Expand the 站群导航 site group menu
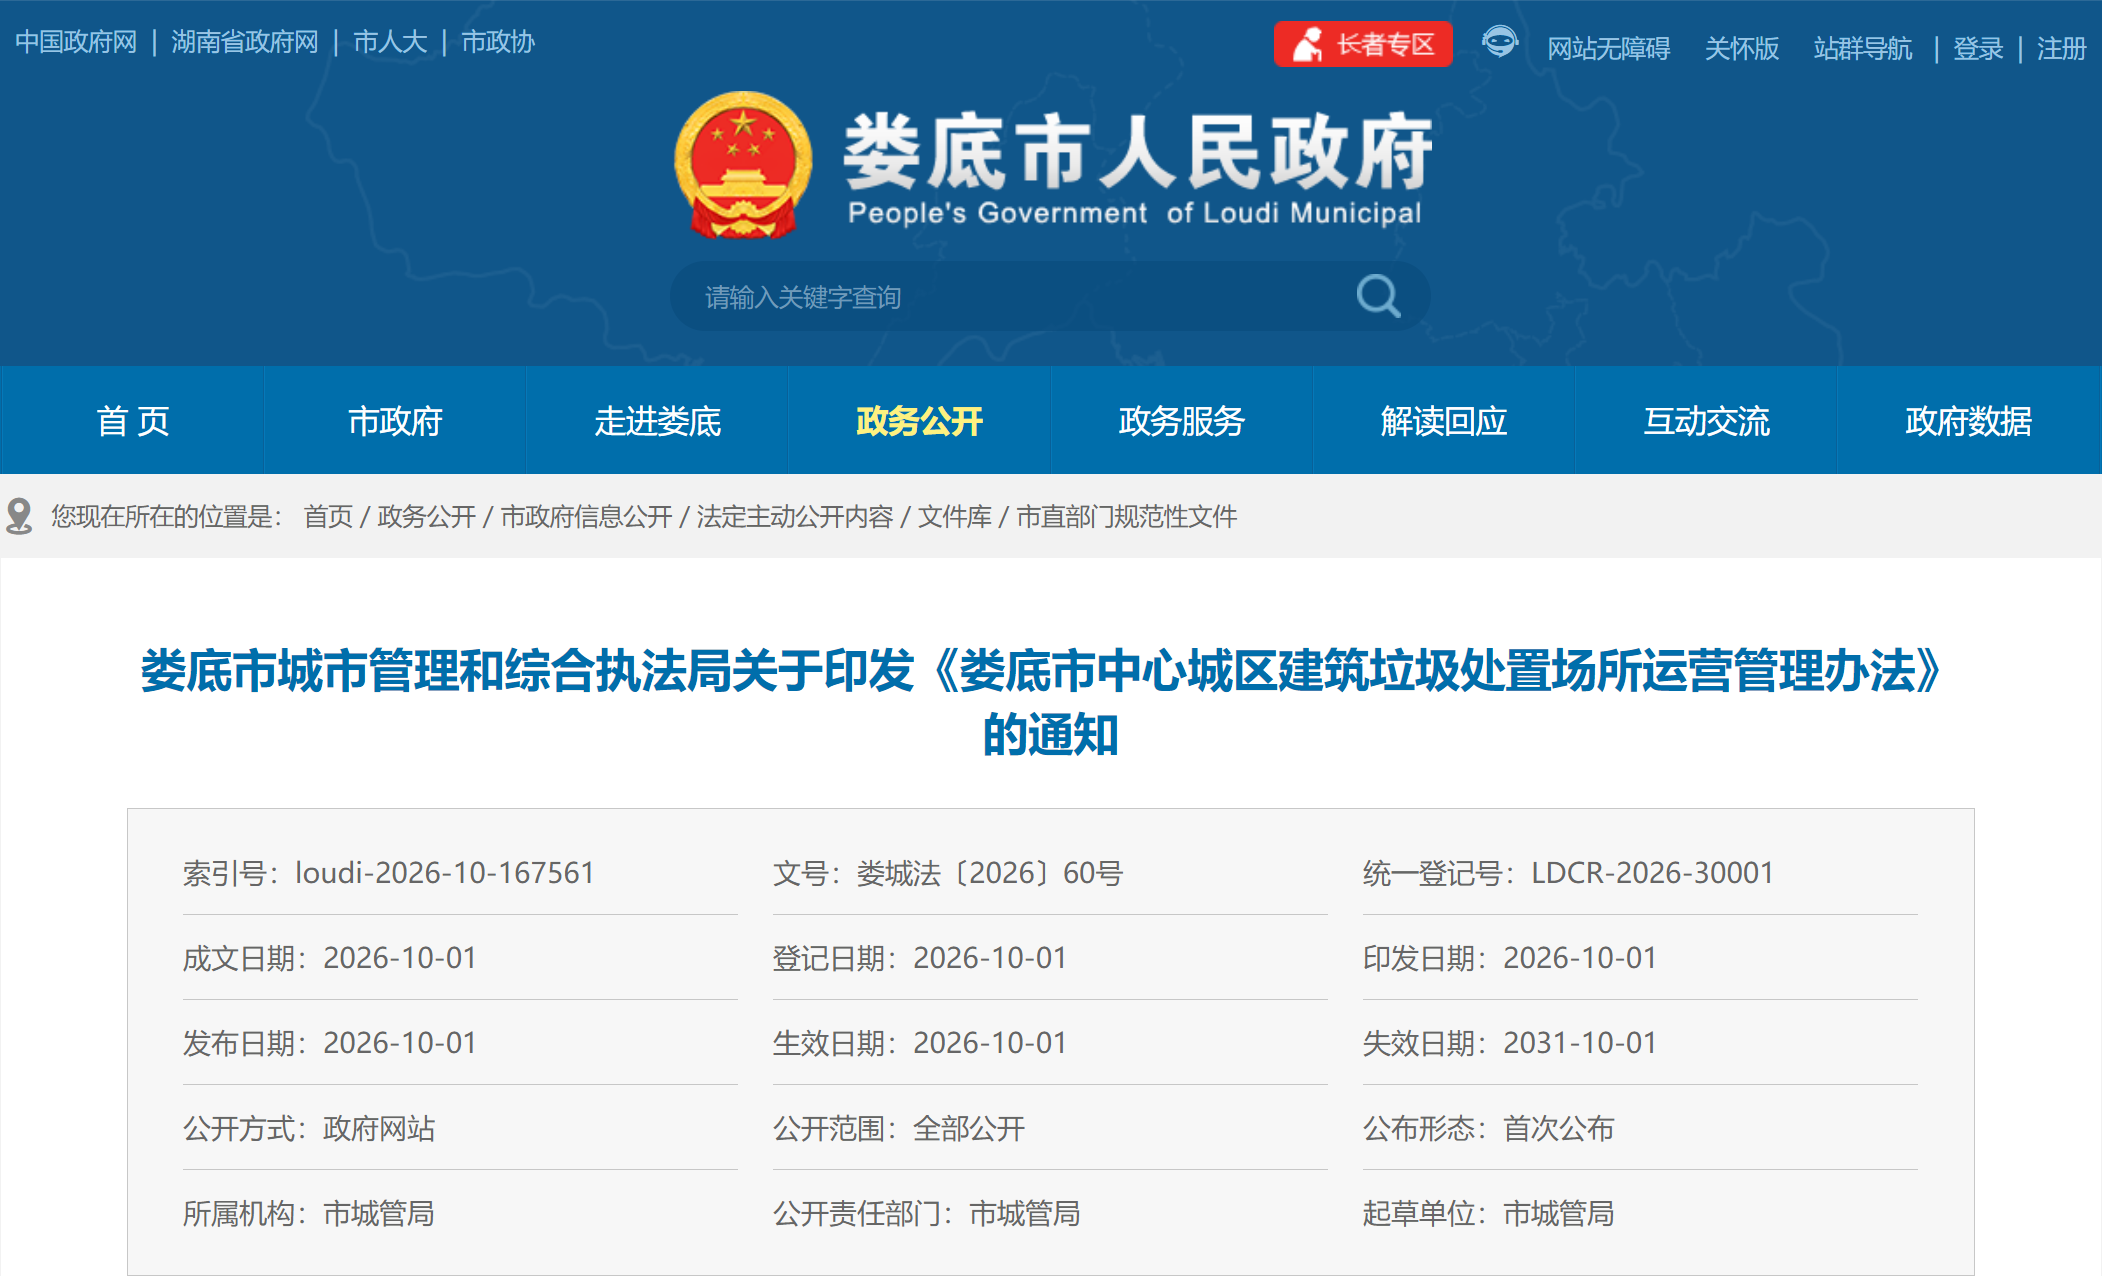2102x1276 pixels. point(1862,48)
